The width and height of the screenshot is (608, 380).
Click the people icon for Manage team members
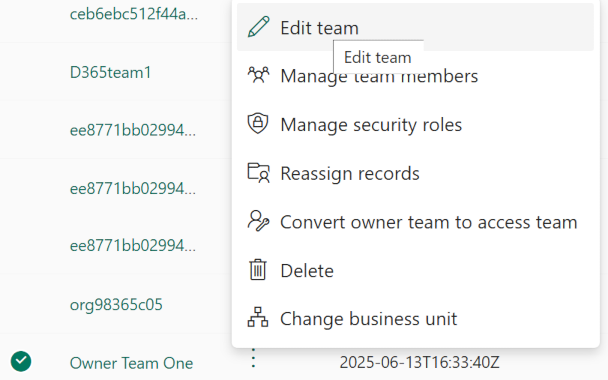coord(258,75)
